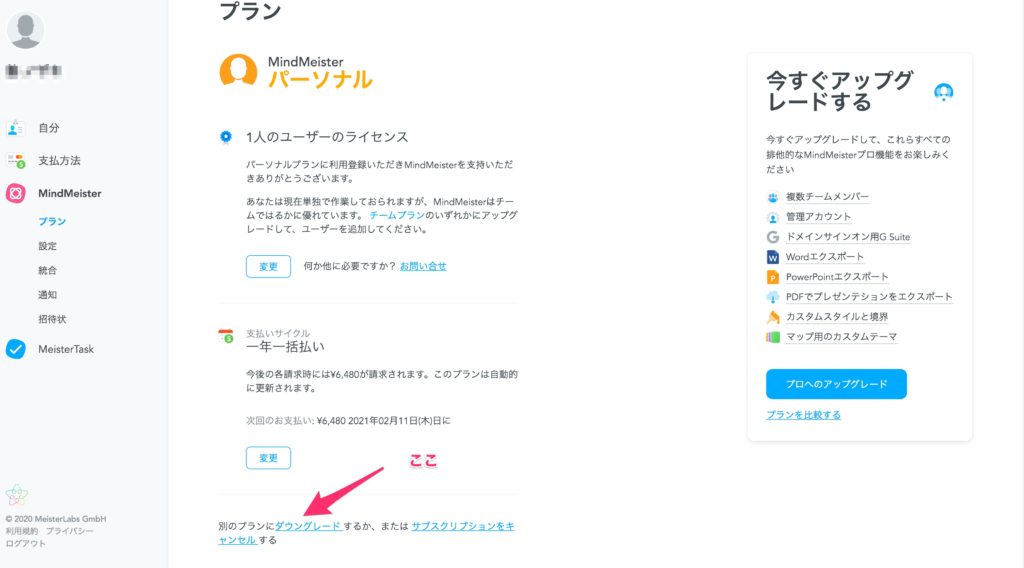Screen dimensions: 1024x568
Task: Click the PowerPoint エクスポート icon
Action: coord(772,277)
